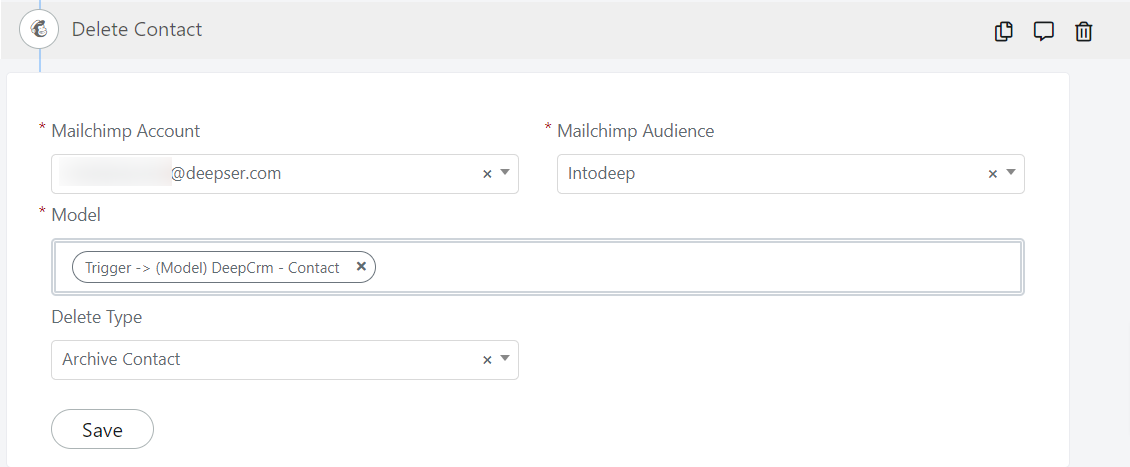Clear the Mailchimp Account selection
Image resolution: width=1130 pixels, height=467 pixels.
coord(487,174)
